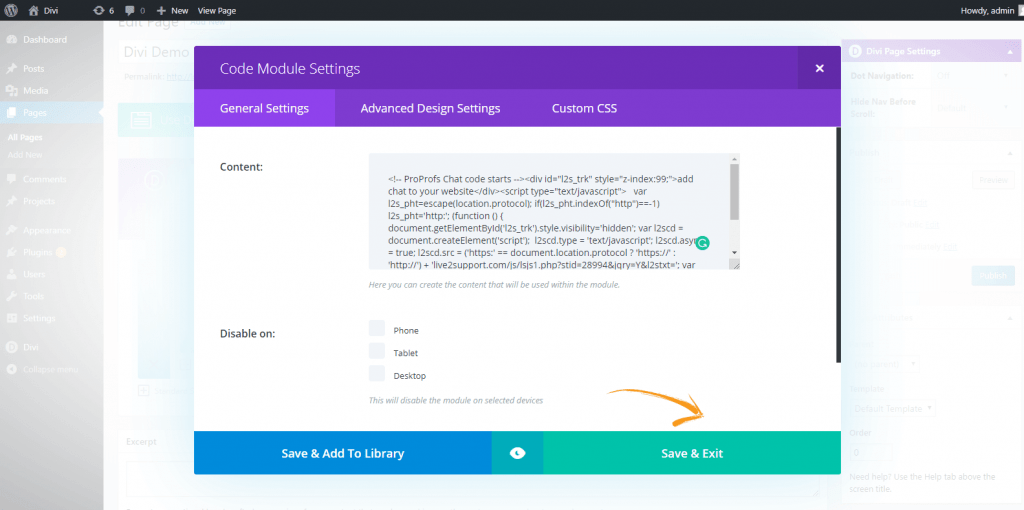Close the Code Module Settings dialog
The height and width of the screenshot is (510, 1024).
click(x=820, y=68)
